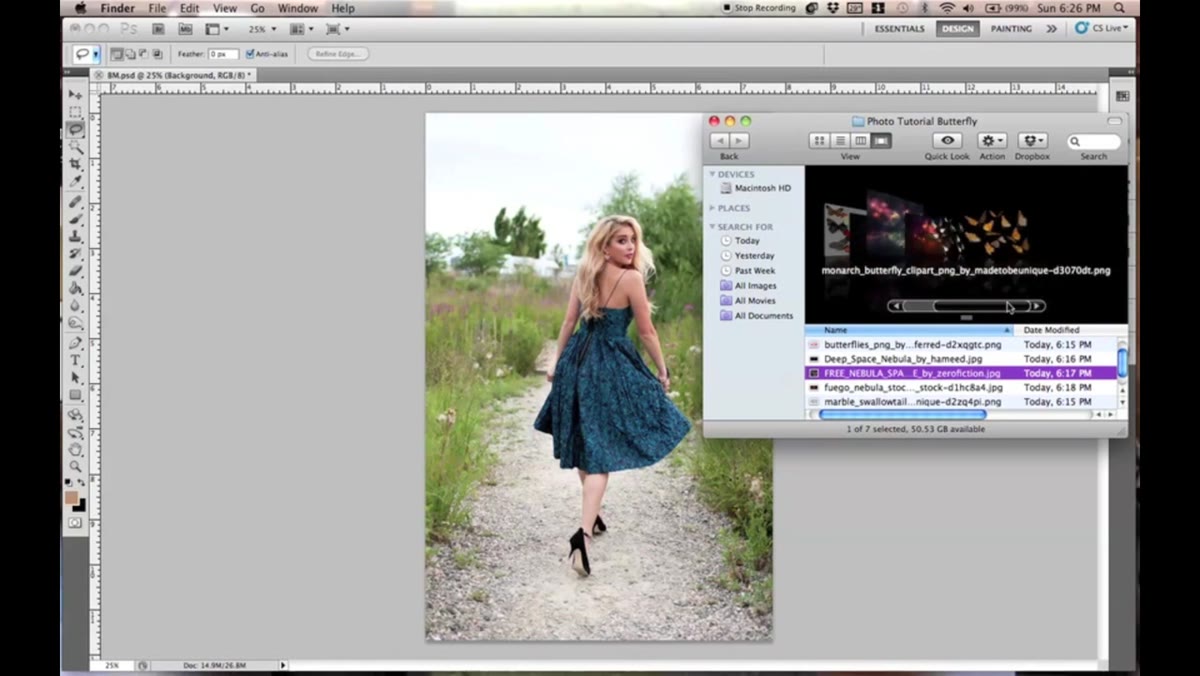Select the 3D Object Rotate tool
The height and width of the screenshot is (676, 1200).
[75, 415]
